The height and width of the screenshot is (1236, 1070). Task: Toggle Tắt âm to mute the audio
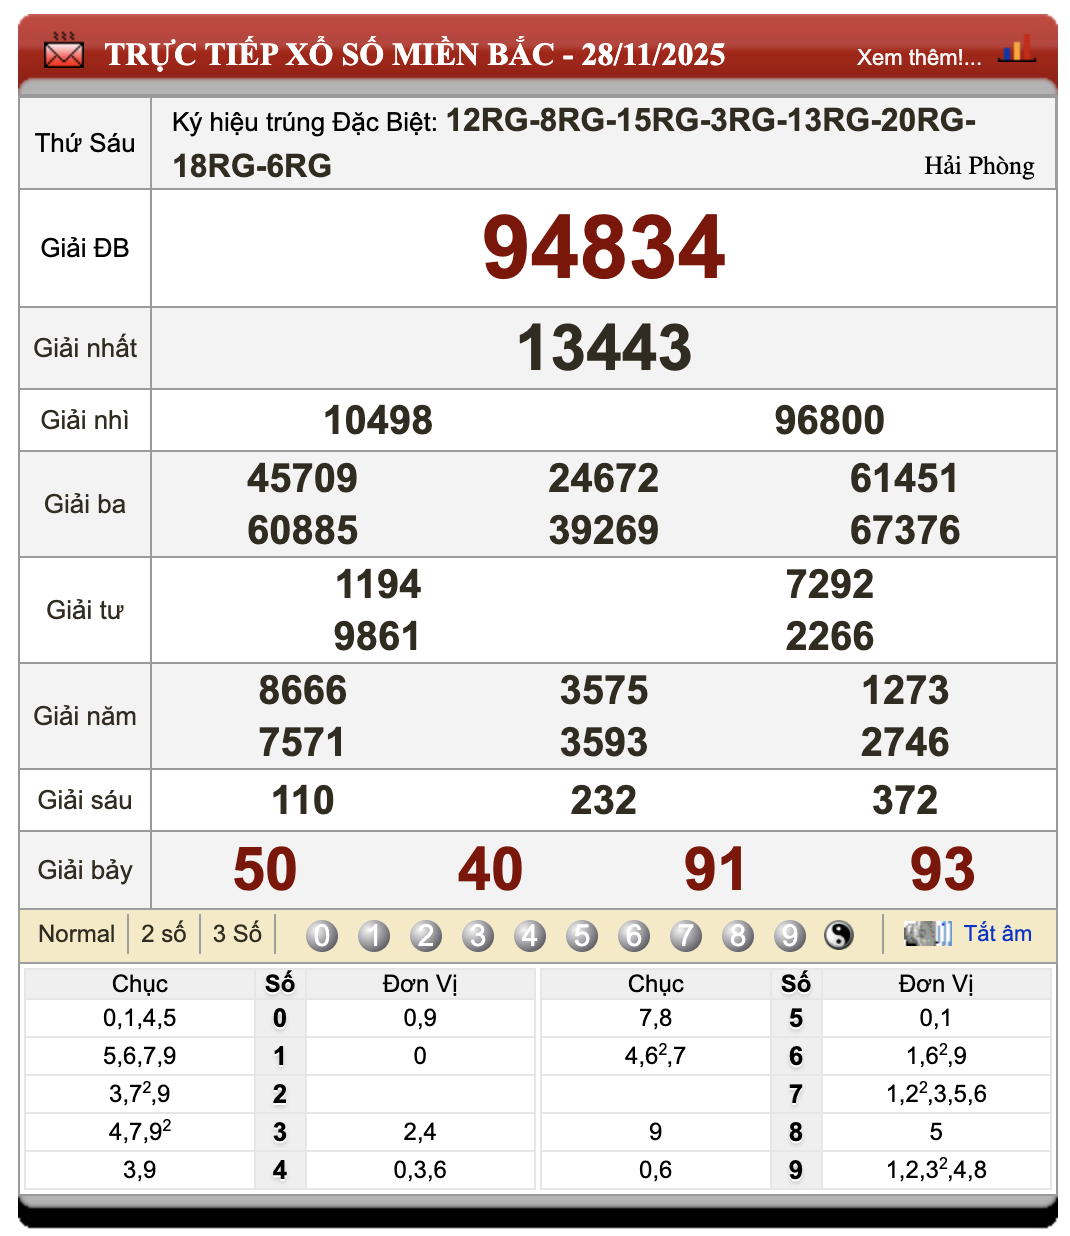click(x=997, y=934)
